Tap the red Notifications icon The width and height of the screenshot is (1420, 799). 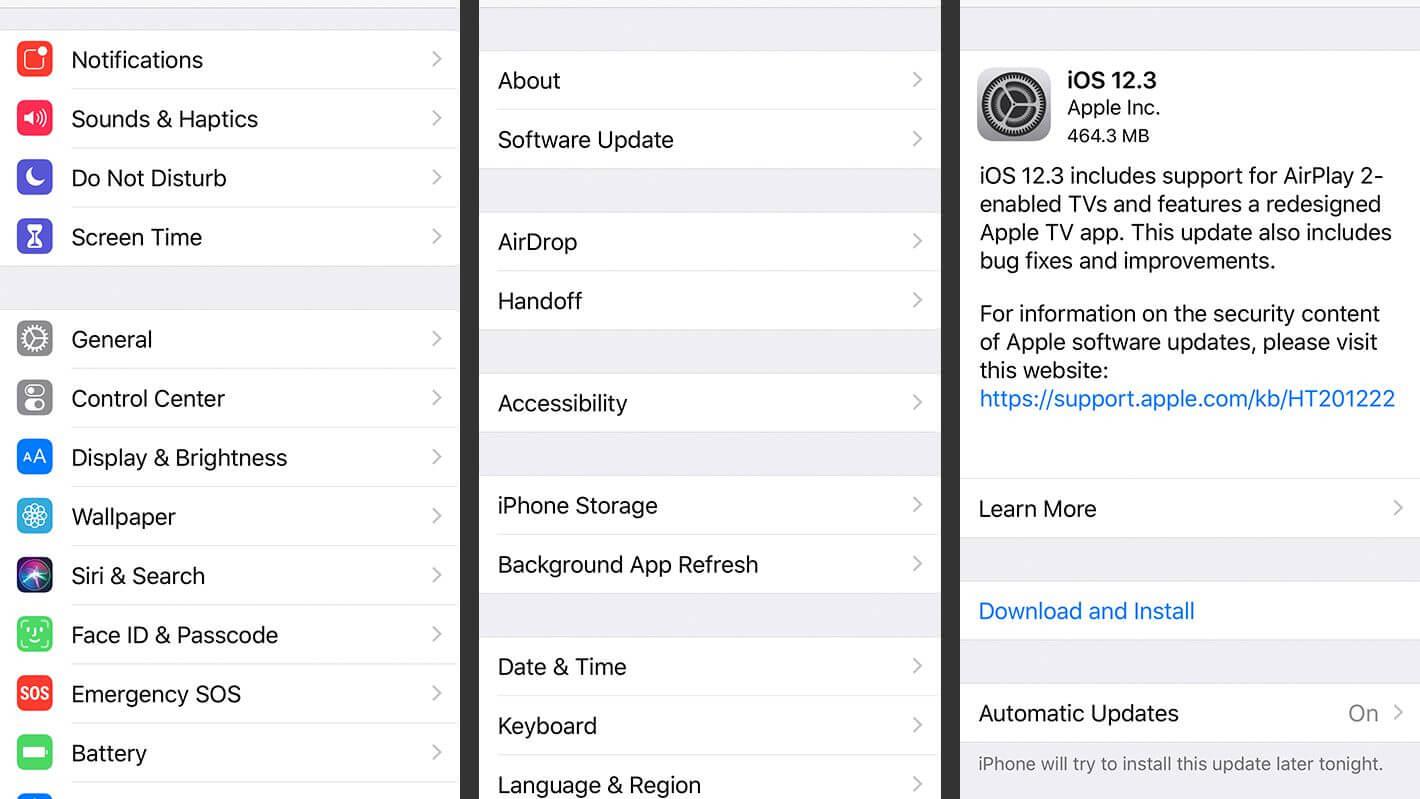(x=35, y=60)
